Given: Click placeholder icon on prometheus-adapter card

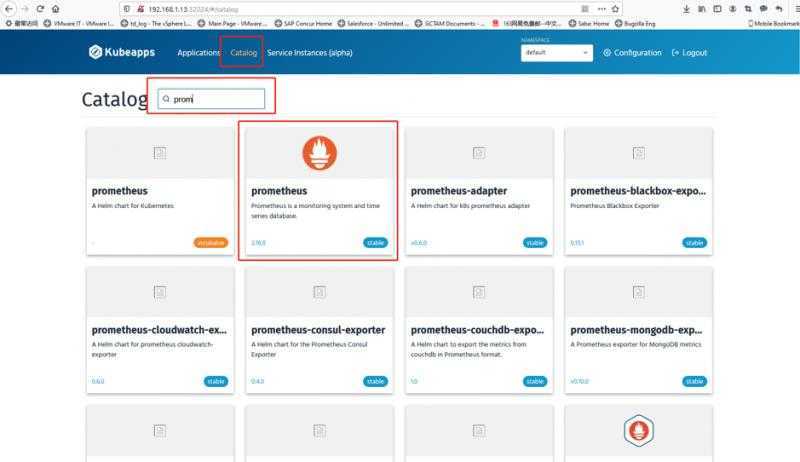Looking at the screenshot, I should [479, 153].
